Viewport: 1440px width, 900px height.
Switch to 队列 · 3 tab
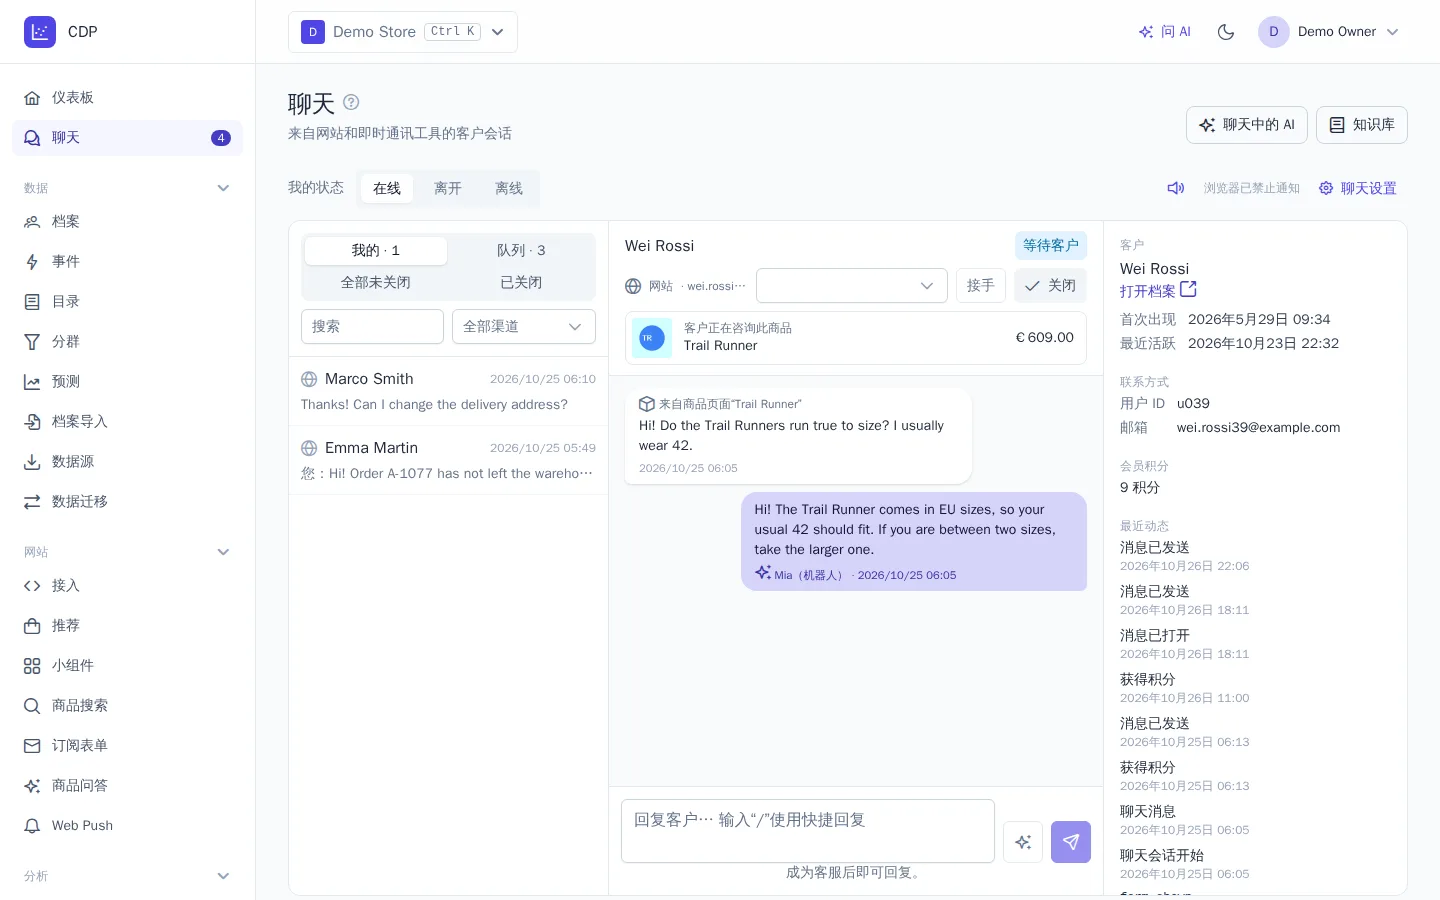tap(521, 251)
